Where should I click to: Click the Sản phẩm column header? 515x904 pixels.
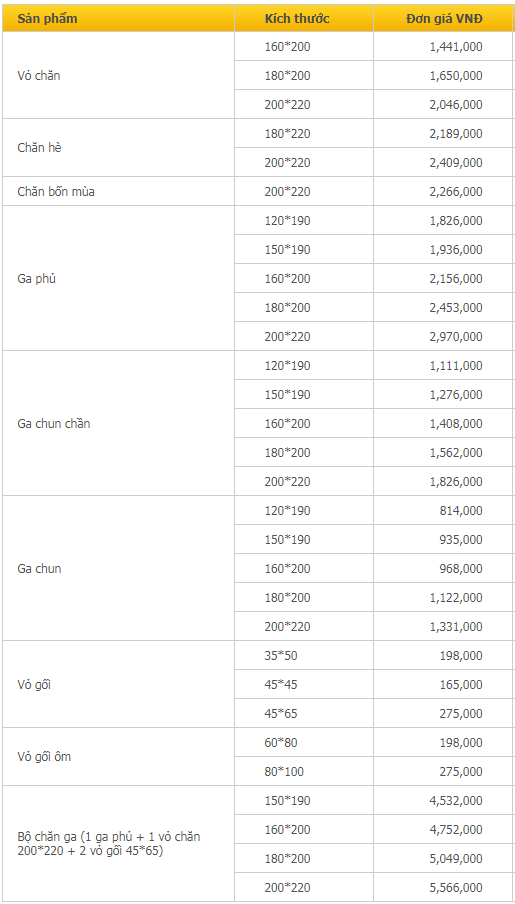[x=119, y=18]
